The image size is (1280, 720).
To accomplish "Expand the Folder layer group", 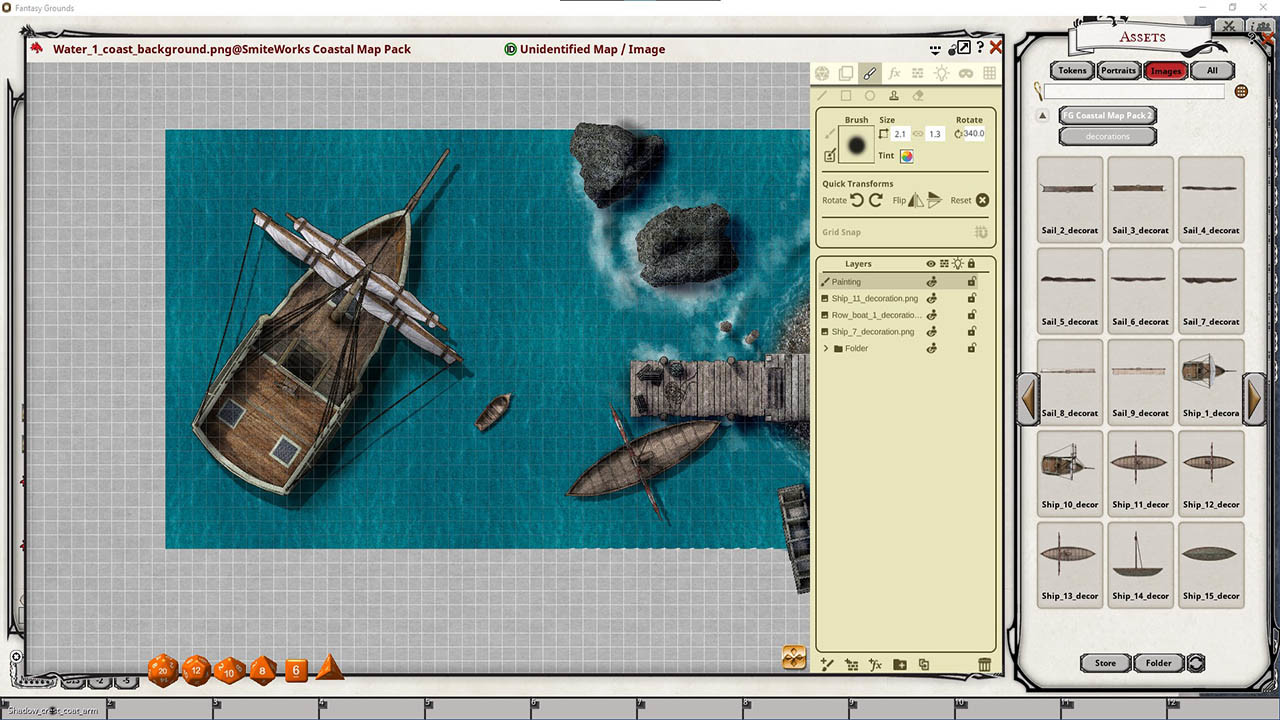I will point(824,348).
